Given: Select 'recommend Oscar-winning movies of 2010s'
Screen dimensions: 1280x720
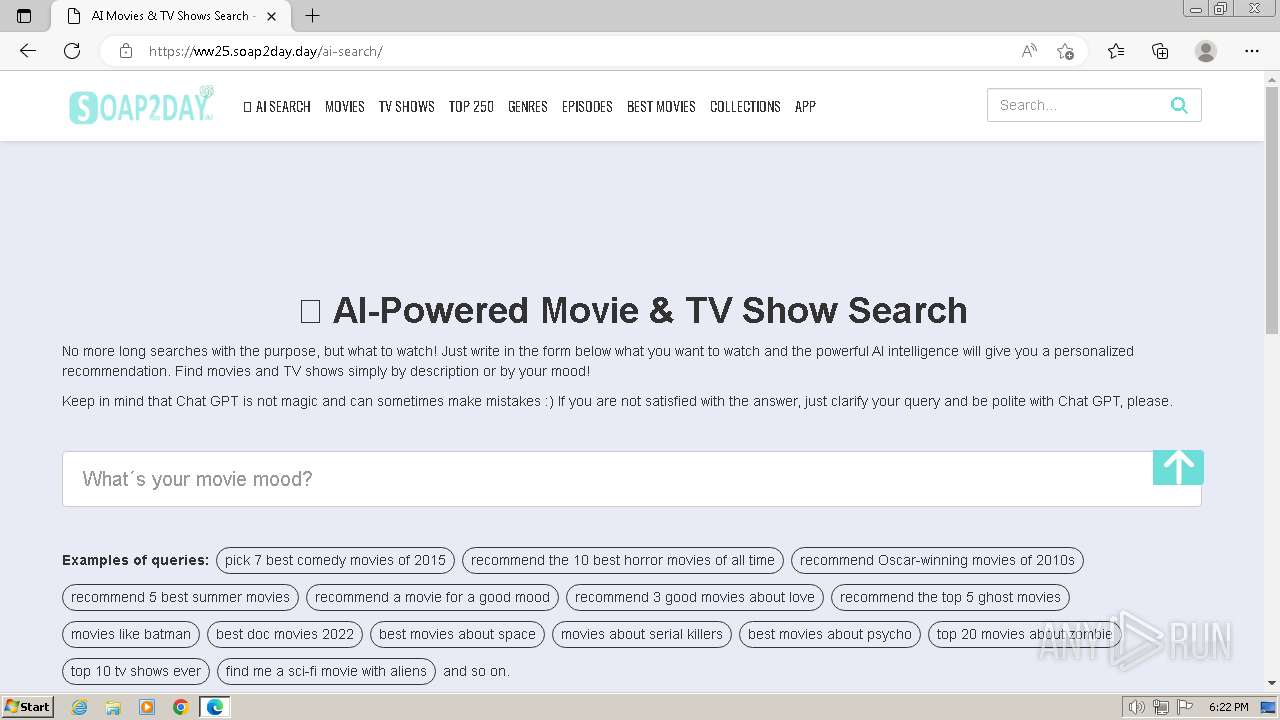Looking at the screenshot, I should pyautogui.click(x=937, y=560).
